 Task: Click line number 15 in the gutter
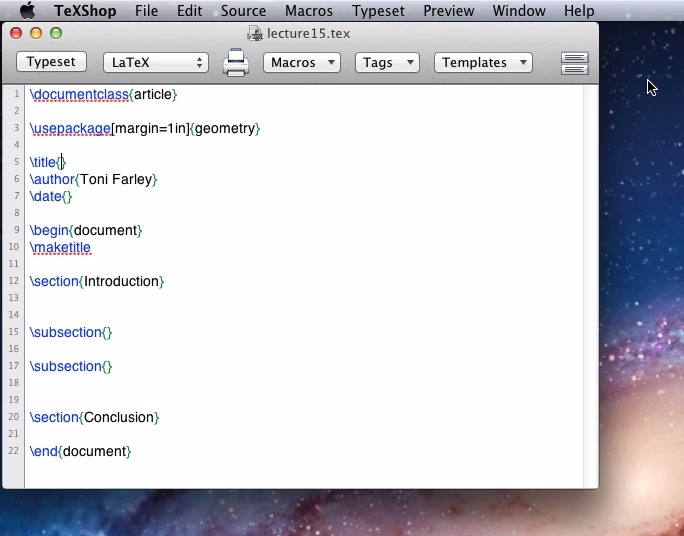(14, 332)
